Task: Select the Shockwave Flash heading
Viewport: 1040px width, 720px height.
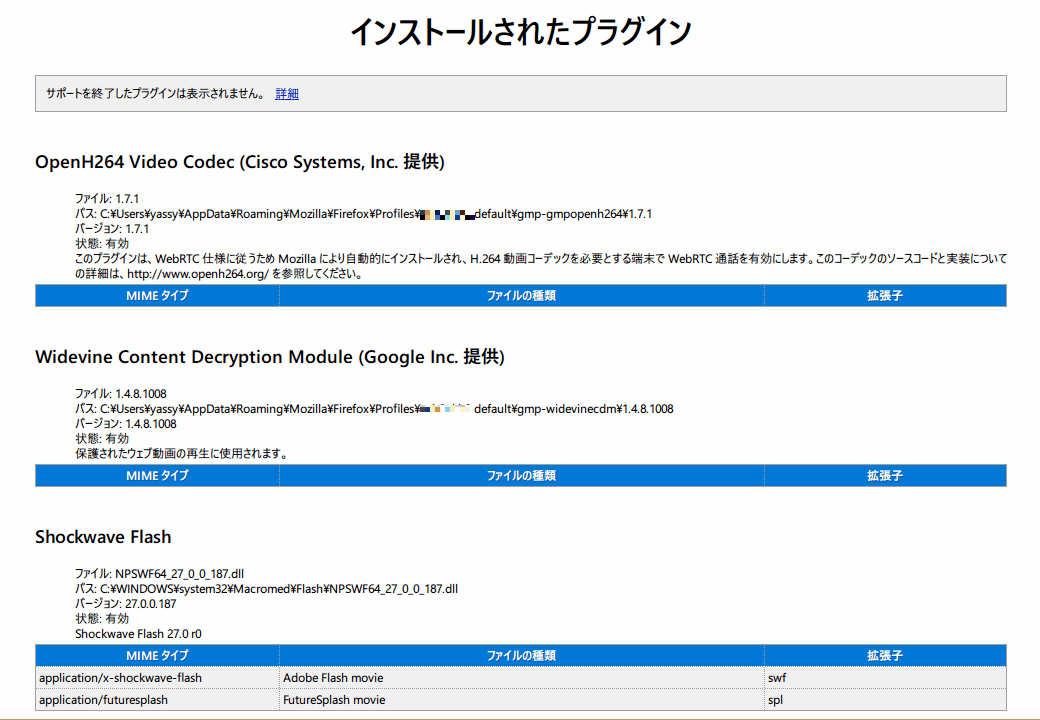Action: pyautogui.click(x=103, y=536)
